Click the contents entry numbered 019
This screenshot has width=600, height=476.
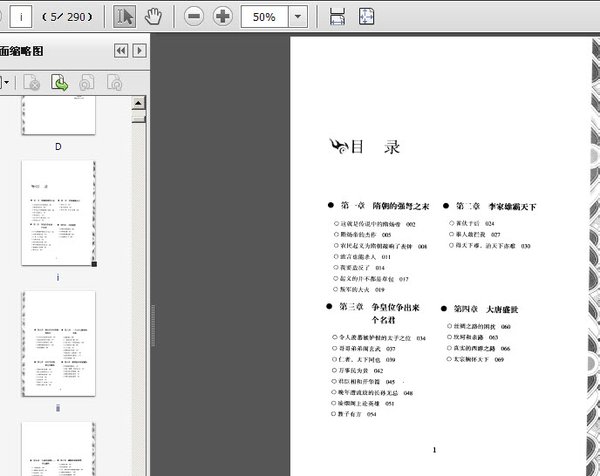[x=359, y=290]
